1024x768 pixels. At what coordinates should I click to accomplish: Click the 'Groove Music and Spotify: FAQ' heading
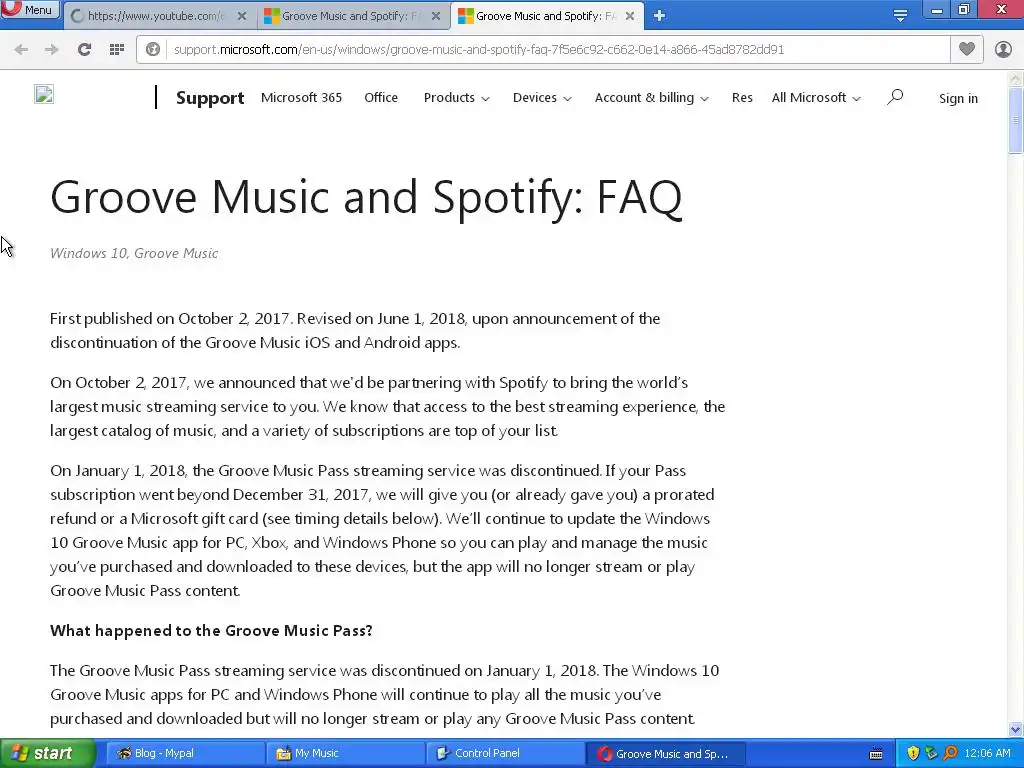pos(366,197)
